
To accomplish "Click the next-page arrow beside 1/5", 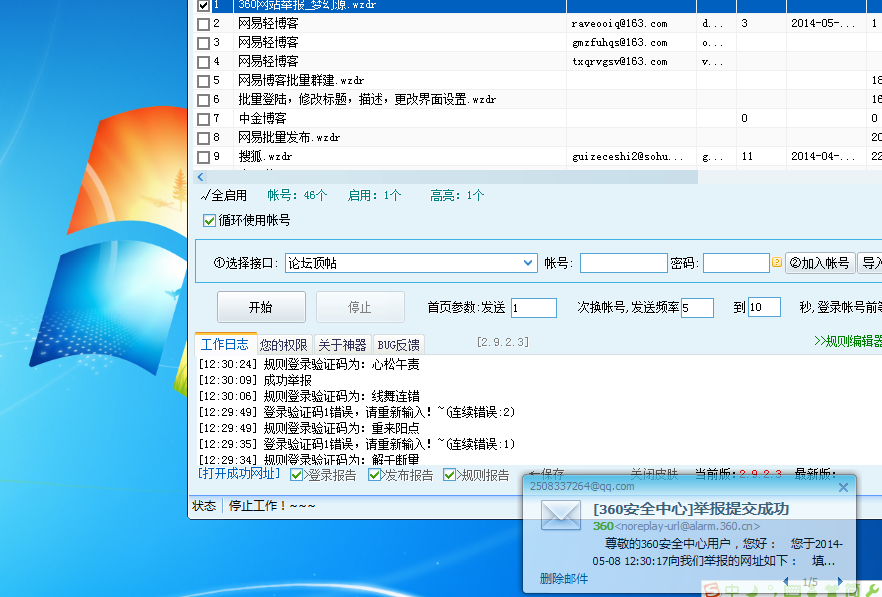I will [839, 581].
